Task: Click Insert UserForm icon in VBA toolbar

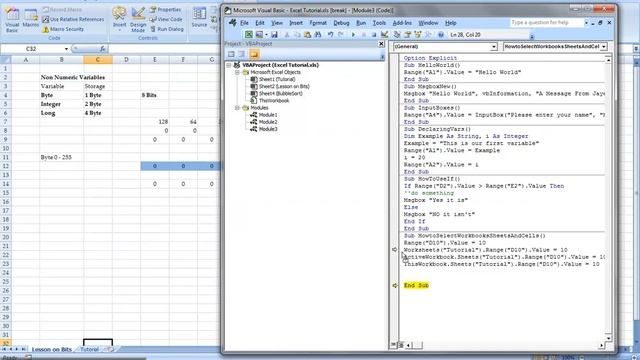Action: pyautogui.click(x=259, y=35)
